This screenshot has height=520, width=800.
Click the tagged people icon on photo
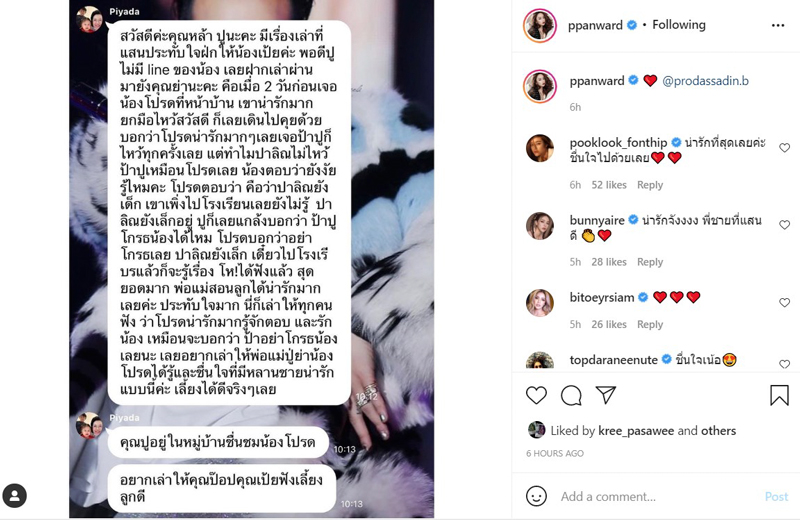15,496
